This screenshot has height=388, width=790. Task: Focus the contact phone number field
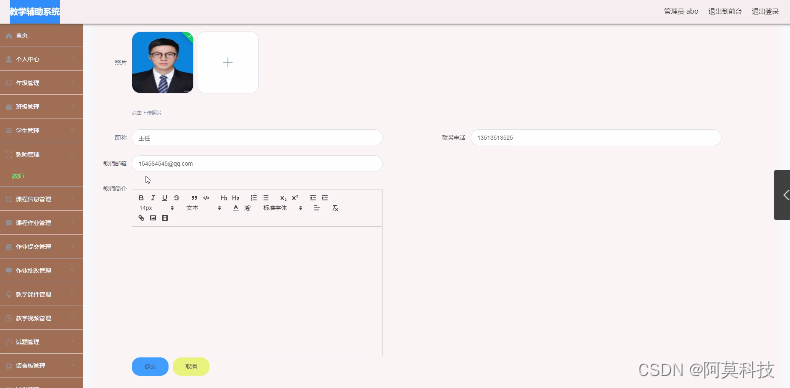tap(596, 138)
